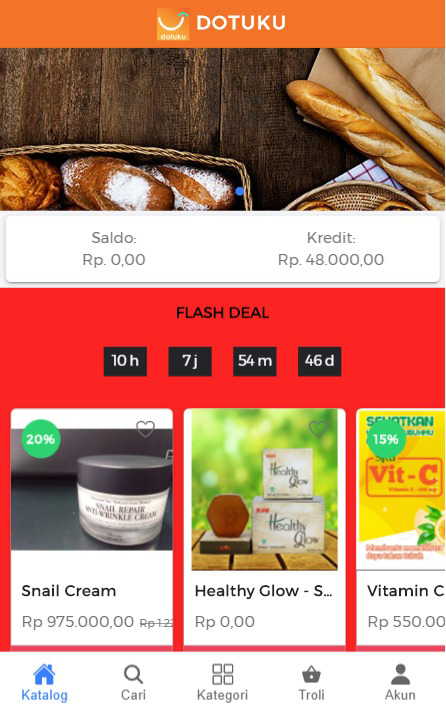Open the Akun profile icon
This screenshot has width=446, height=715.
(400, 674)
